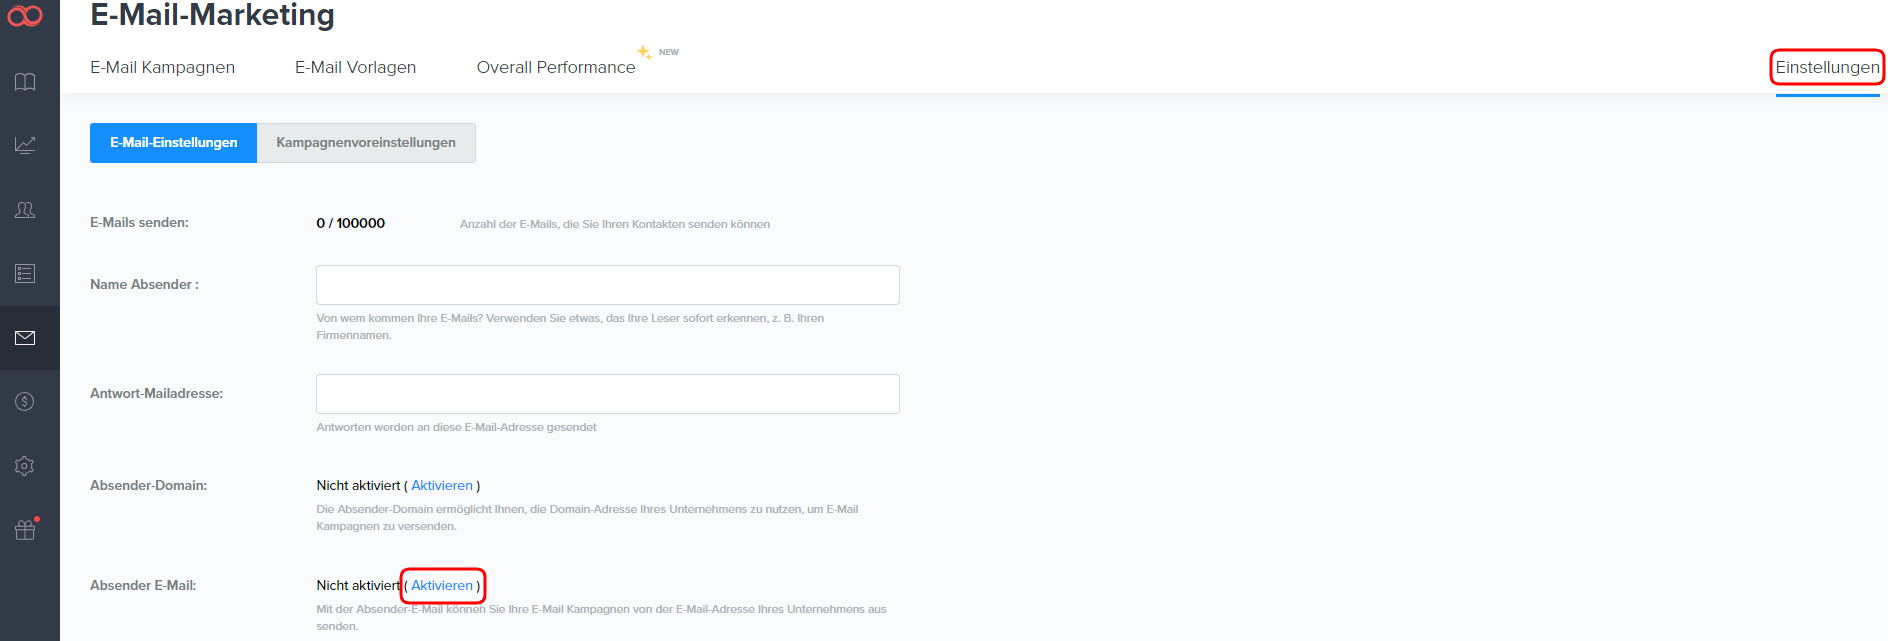Screen dimensions: 1888x641
Task: Select the E-Mail-Einstellungen button tab
Action: click(173, 143)
